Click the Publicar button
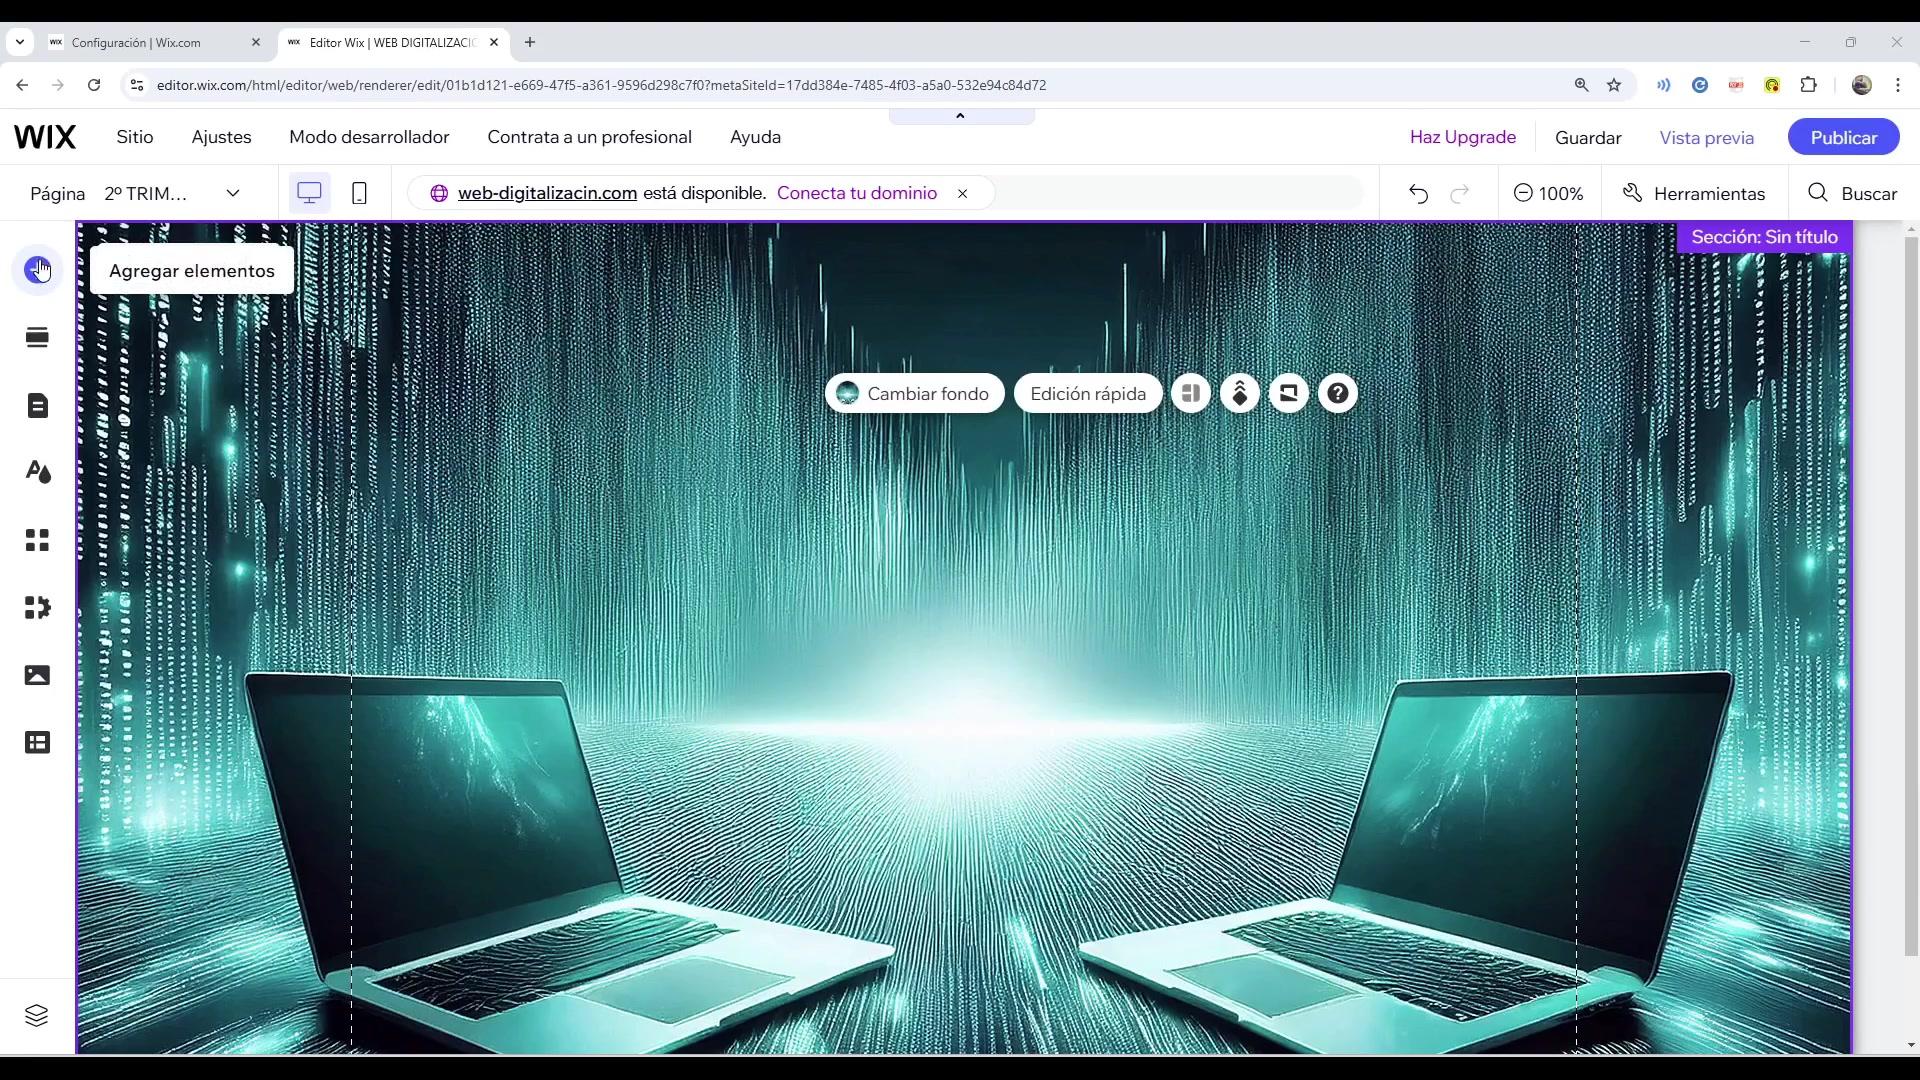The image size is (1920, 1080). click(1842, 137)
